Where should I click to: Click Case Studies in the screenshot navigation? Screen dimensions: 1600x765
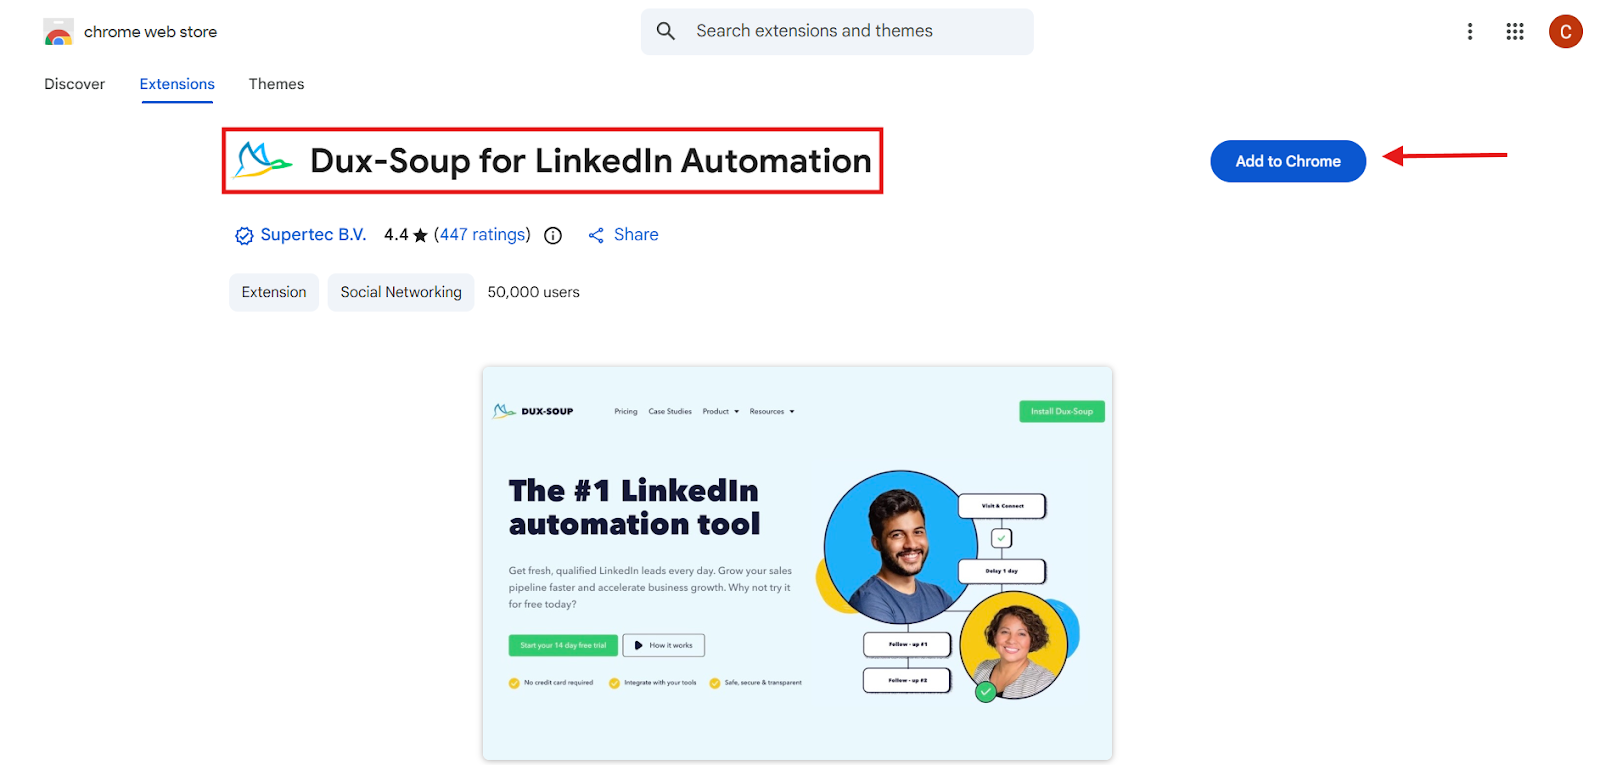670,411
